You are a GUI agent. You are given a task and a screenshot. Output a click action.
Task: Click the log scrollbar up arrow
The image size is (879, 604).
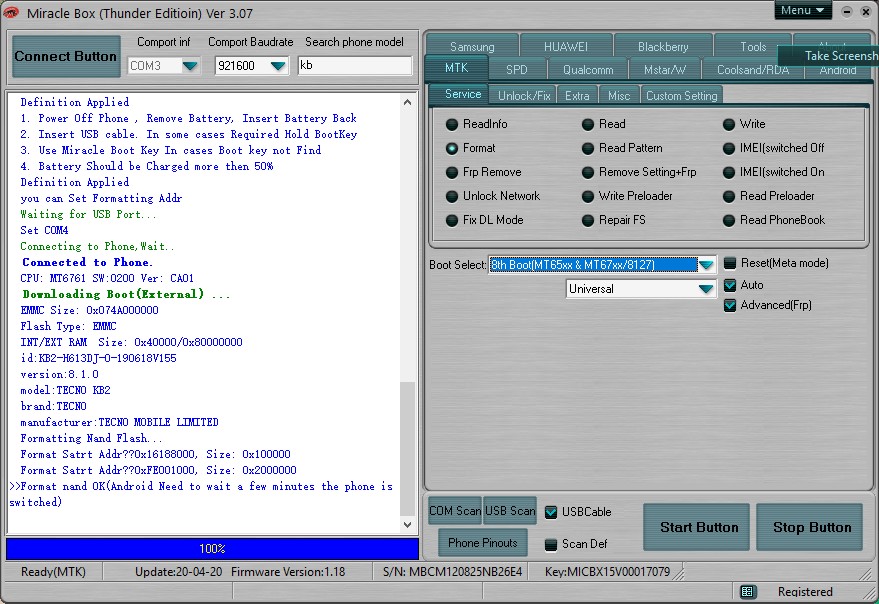(x=408, y=102)
